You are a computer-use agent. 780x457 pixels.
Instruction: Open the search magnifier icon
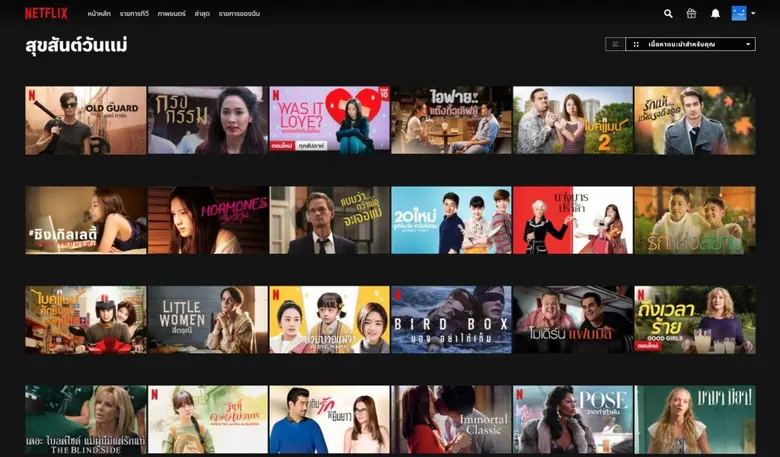668,13
